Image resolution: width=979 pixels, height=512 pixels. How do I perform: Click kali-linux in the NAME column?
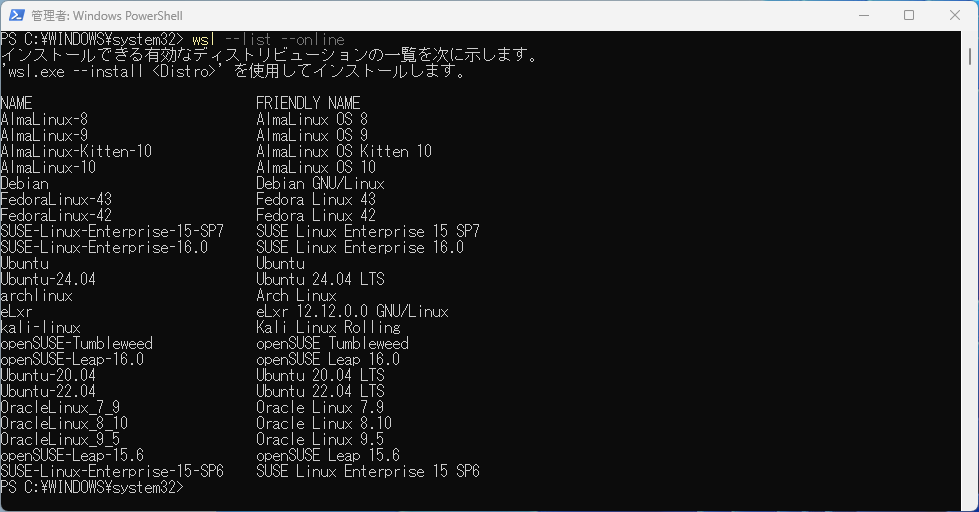click(x=40, y=328)
